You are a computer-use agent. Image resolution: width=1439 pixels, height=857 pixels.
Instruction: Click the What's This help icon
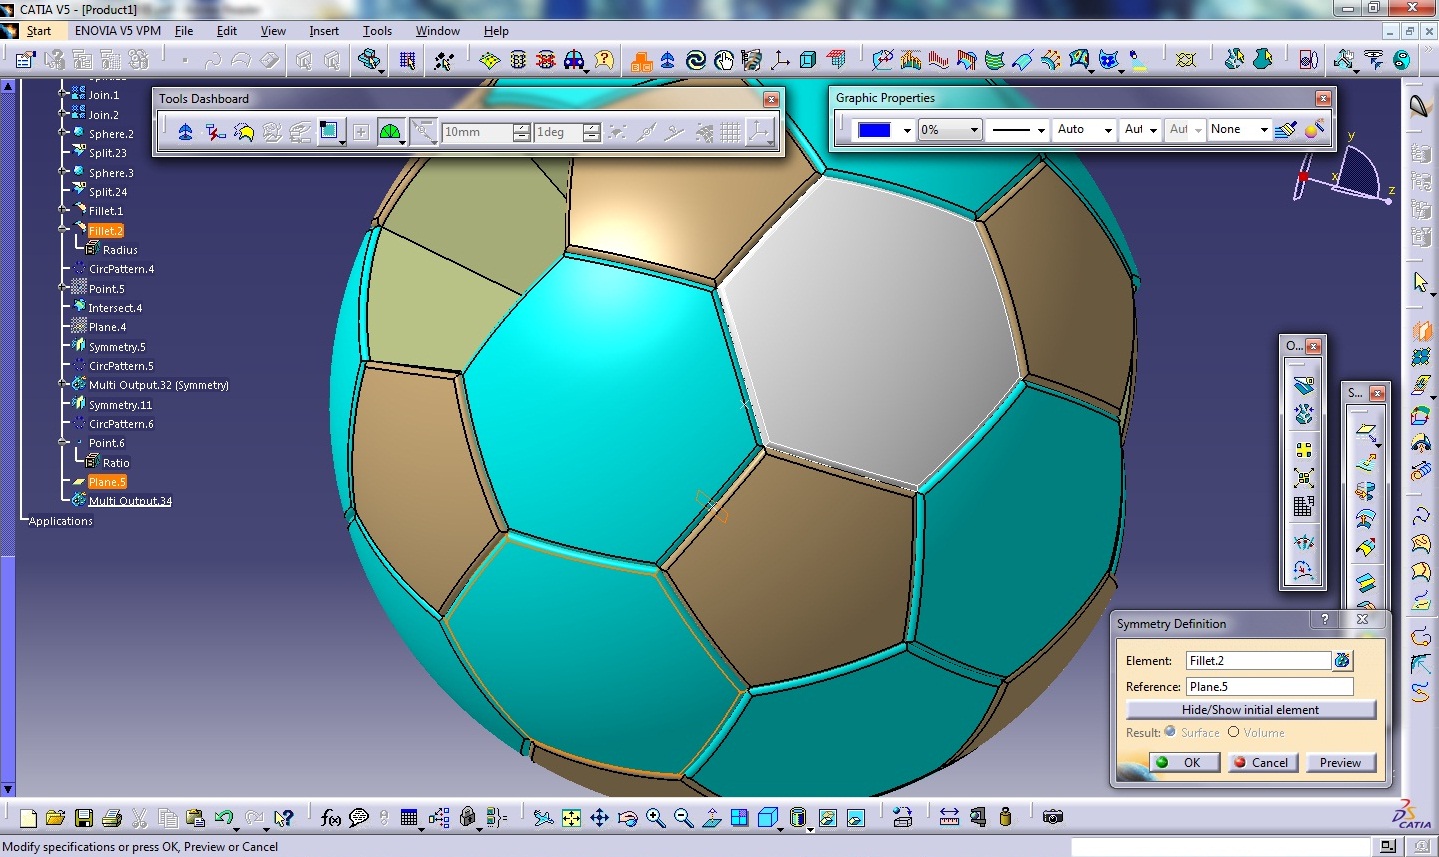284,818
